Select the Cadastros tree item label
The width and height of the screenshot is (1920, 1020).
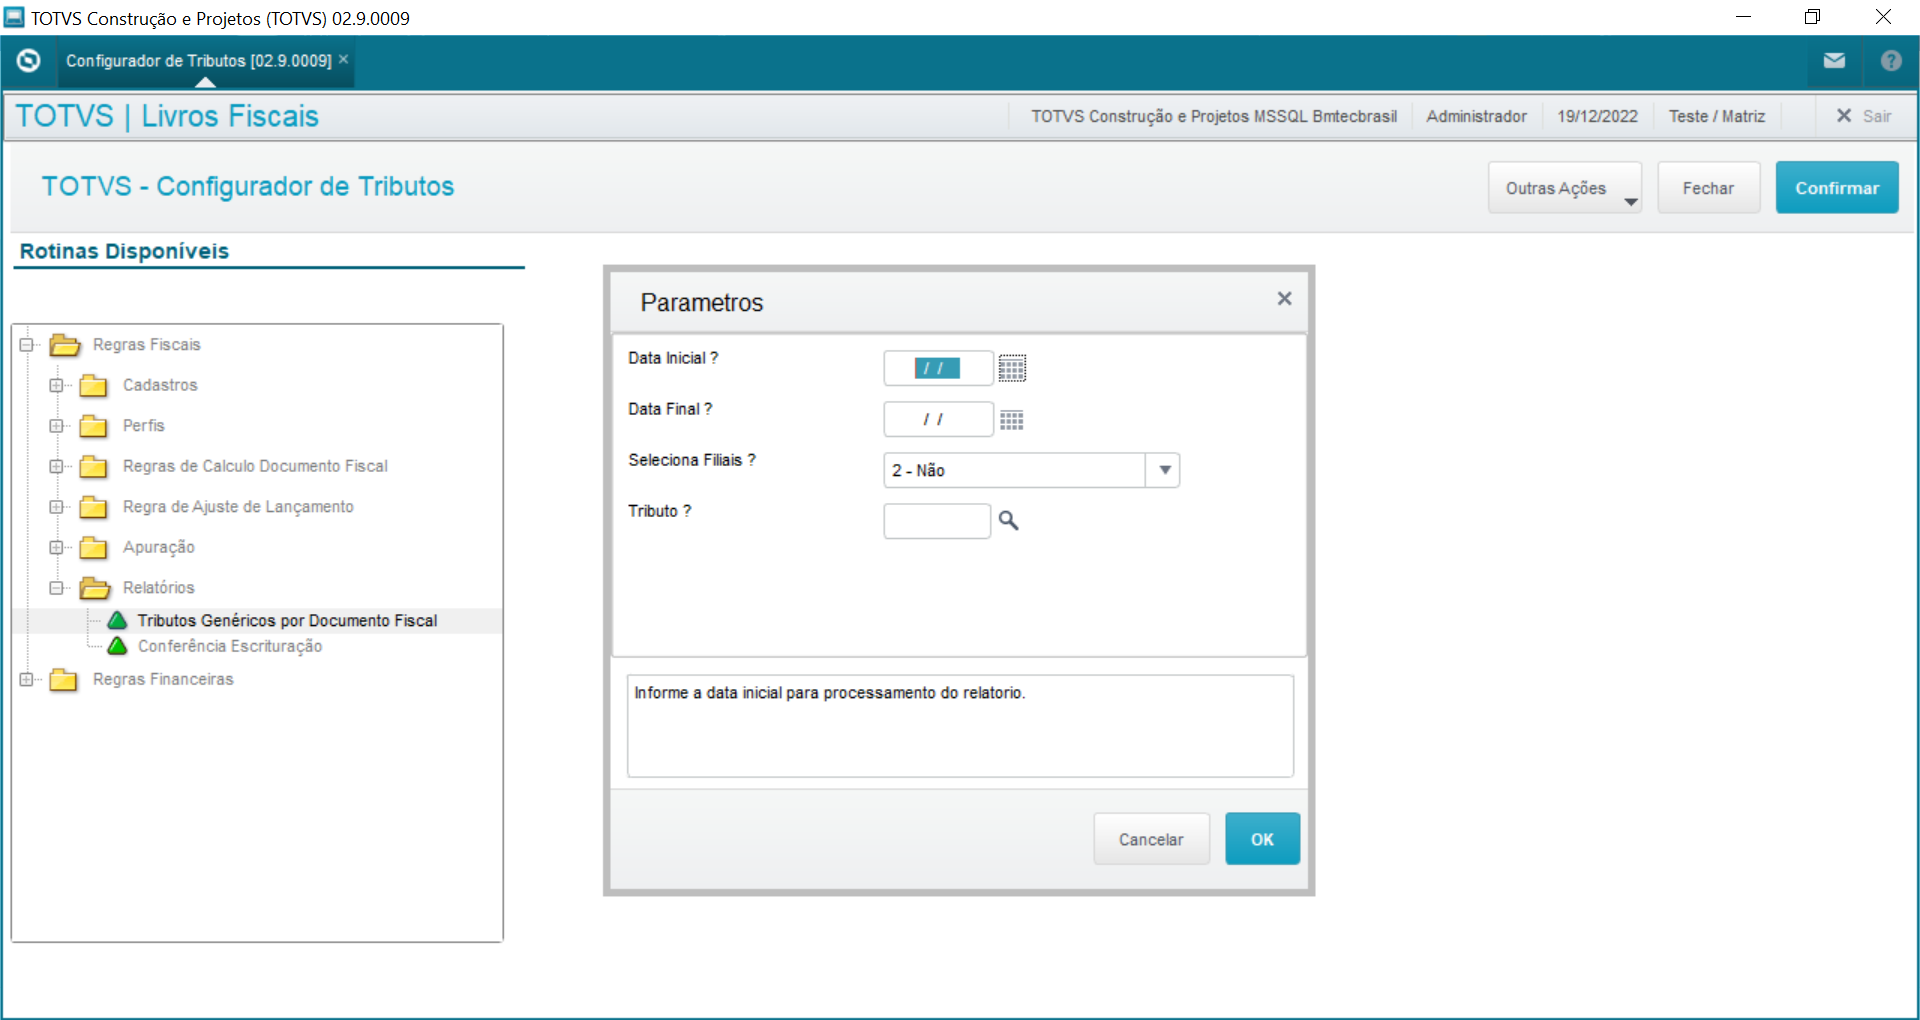coord(160,385)
